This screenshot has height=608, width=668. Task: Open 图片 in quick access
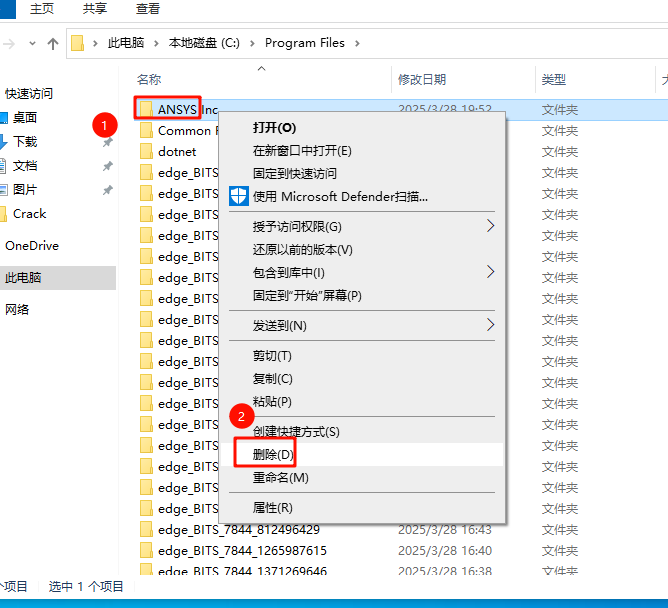click(25, 190)
